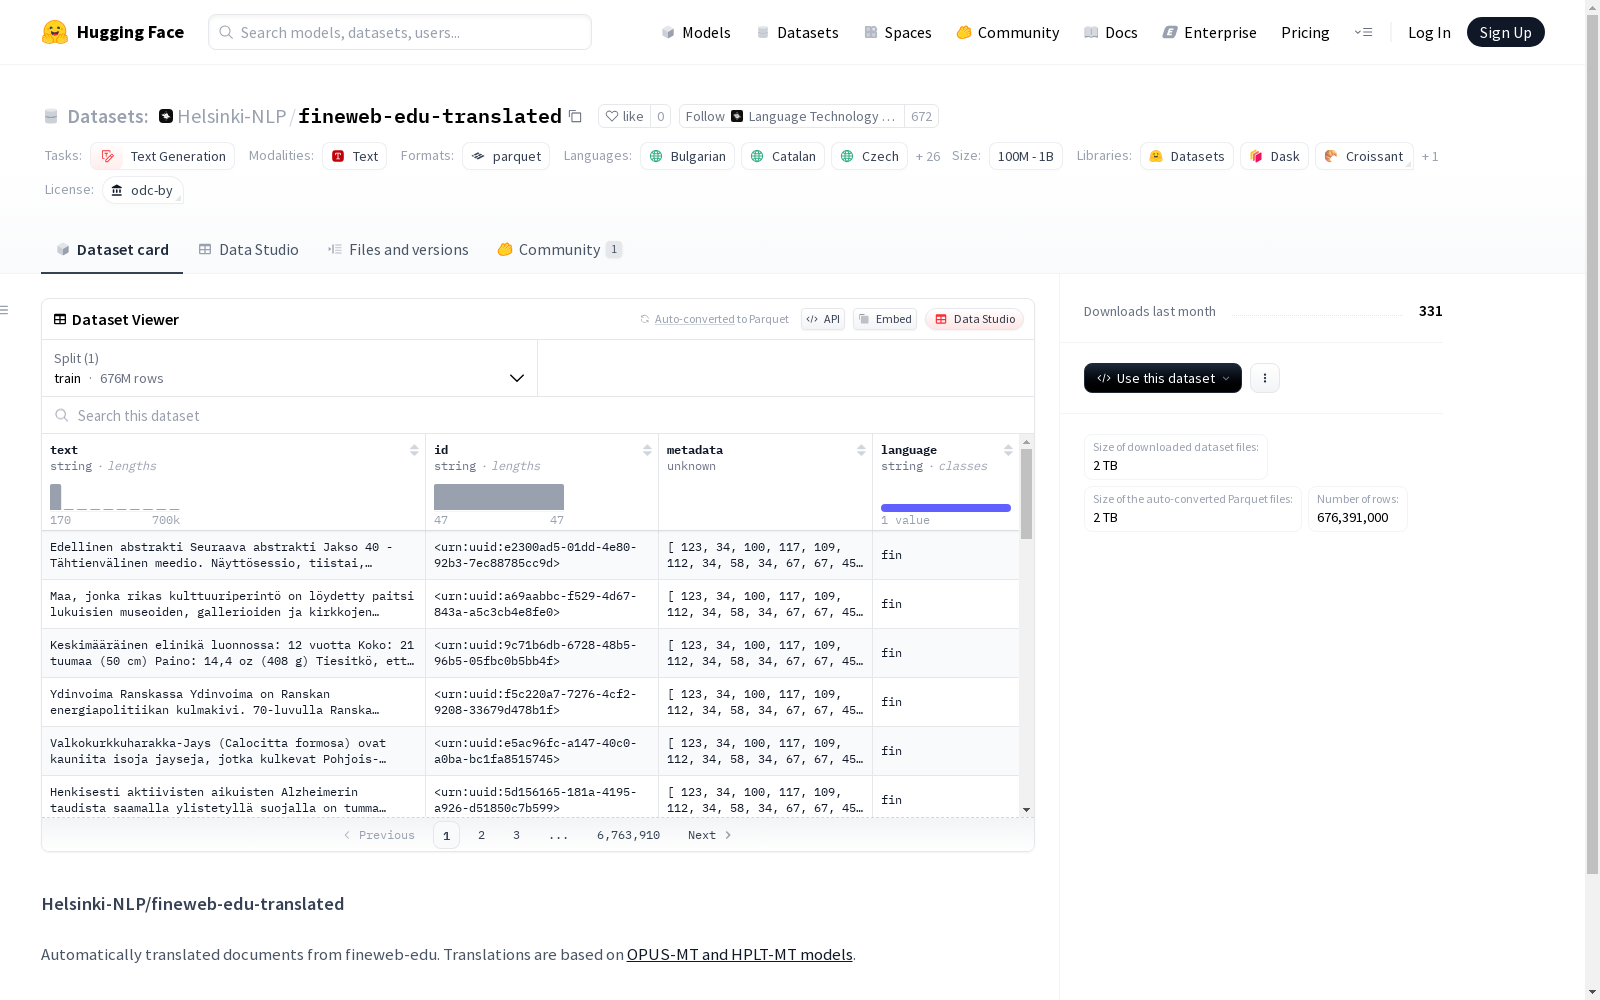Click the Bulgarian language tag
The image size is (1600, 1000).
click(x=687, y=156)
